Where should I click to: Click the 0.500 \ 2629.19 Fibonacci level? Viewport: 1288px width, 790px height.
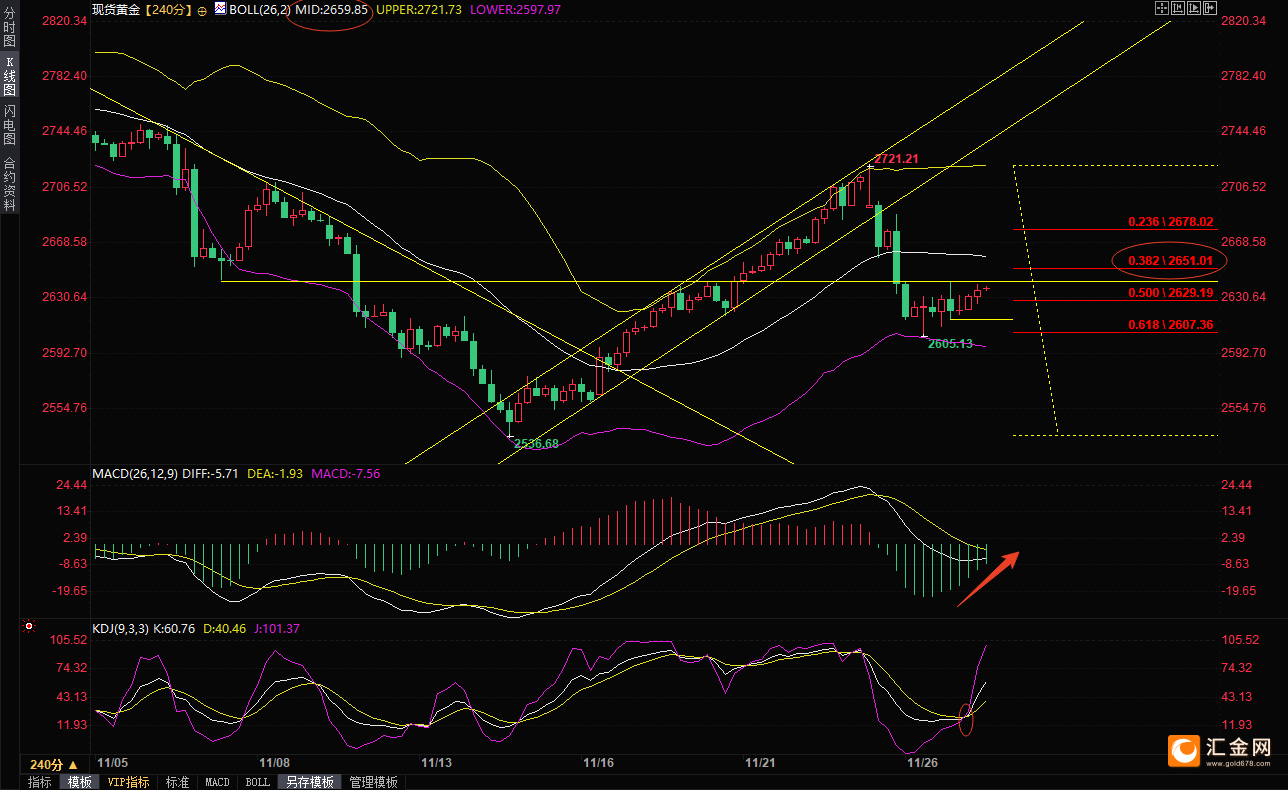pyautogui.click(x=1170, y=292)
